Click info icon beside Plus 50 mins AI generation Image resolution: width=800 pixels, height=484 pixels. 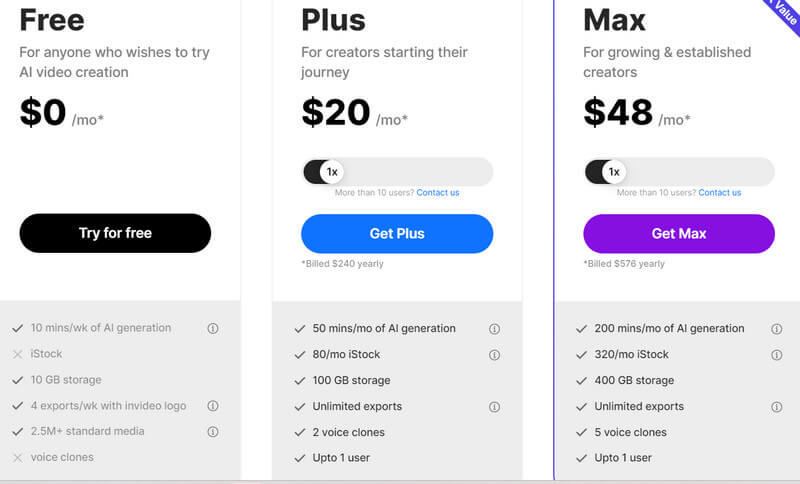(494, 329)
